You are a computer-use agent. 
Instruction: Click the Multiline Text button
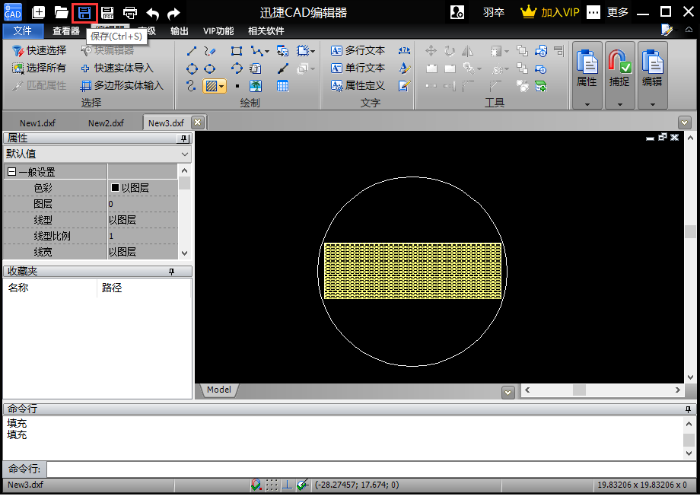coord(358,50)
